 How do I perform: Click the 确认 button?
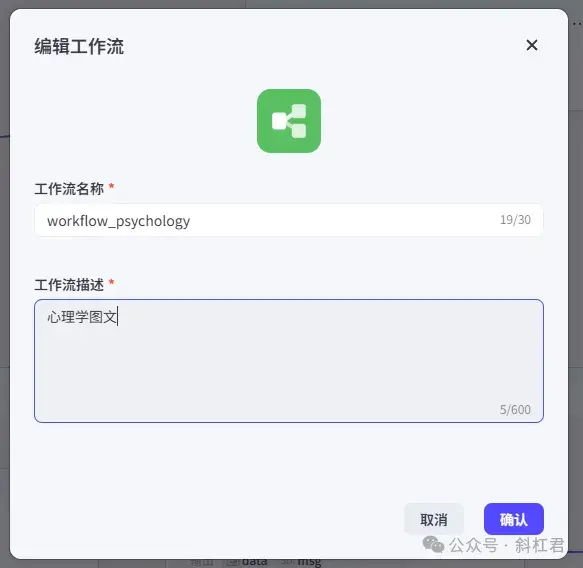[513, 519]
